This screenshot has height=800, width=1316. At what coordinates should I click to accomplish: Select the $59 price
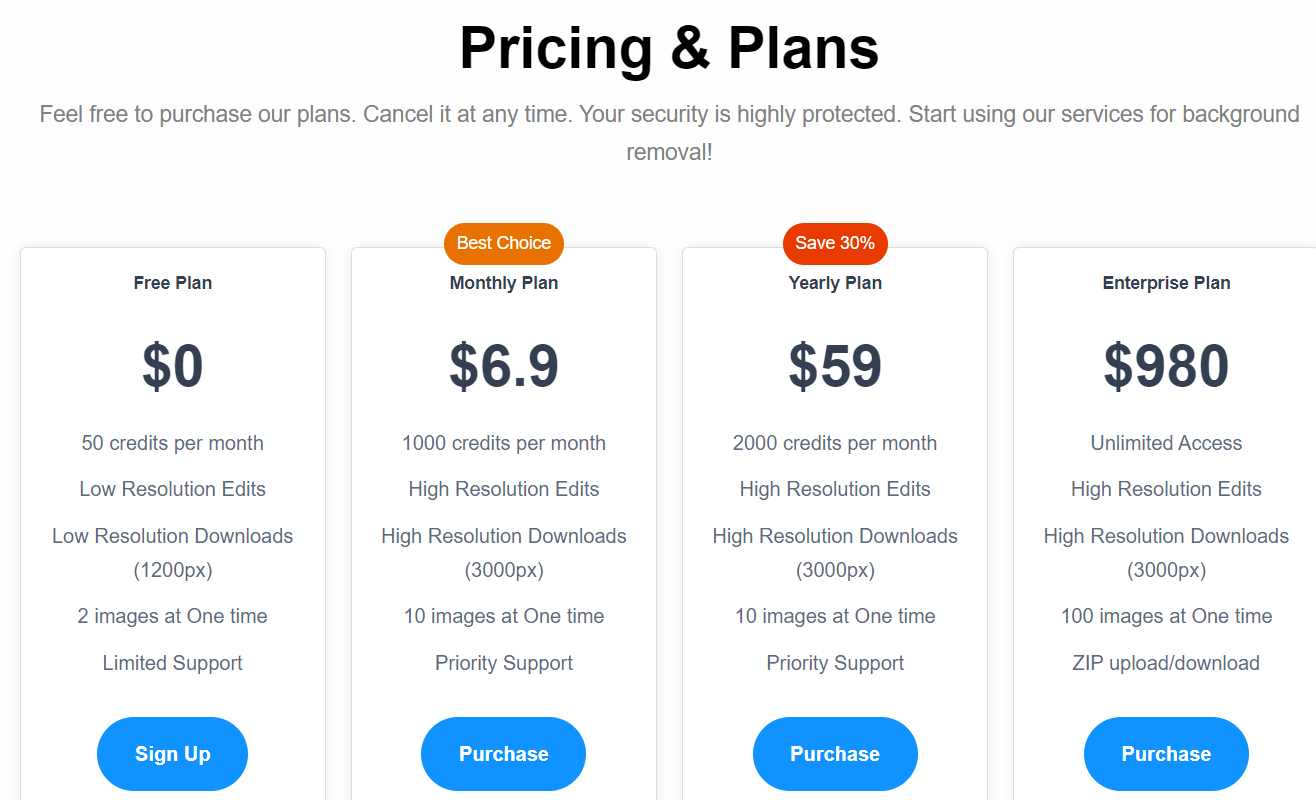tap(835, 366)
